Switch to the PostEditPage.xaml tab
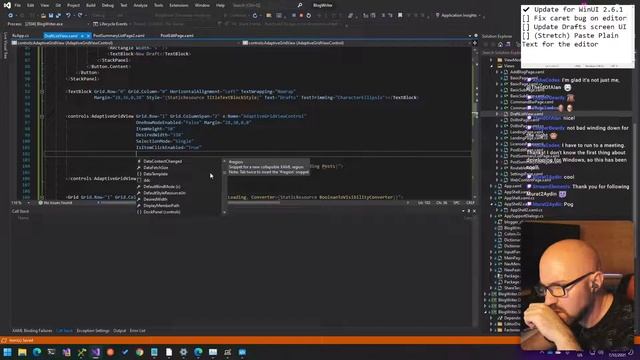Screen dimensions: 640x360 177,36
